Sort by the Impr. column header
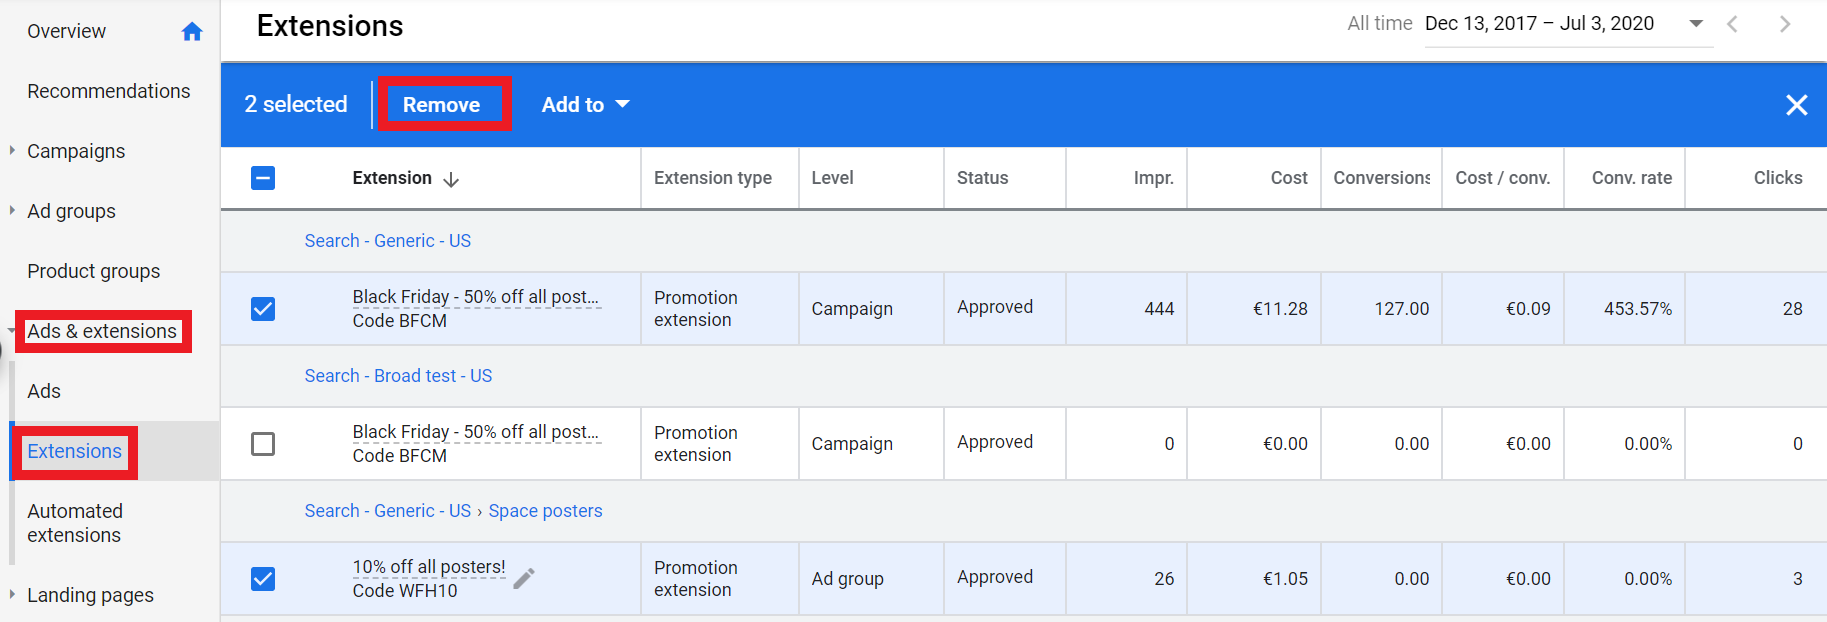Screen dimensions: 1827x622 (1153, 178)
